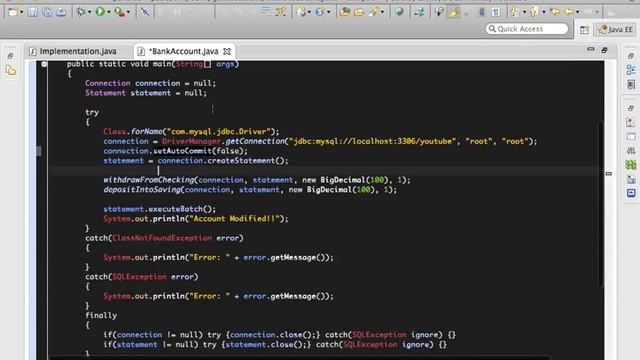Click the New file wizard icon
The image size is (640, 360).
point(13,12)
